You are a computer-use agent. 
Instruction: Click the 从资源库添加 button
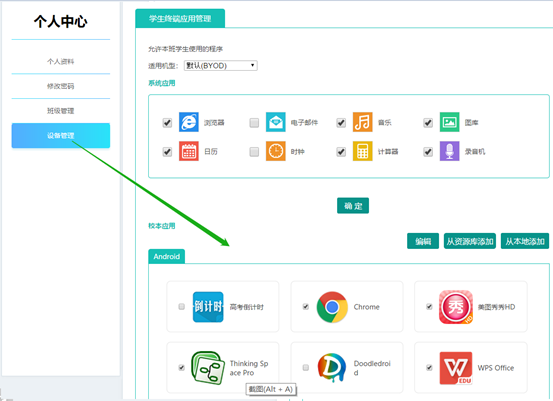click(470, 241)
